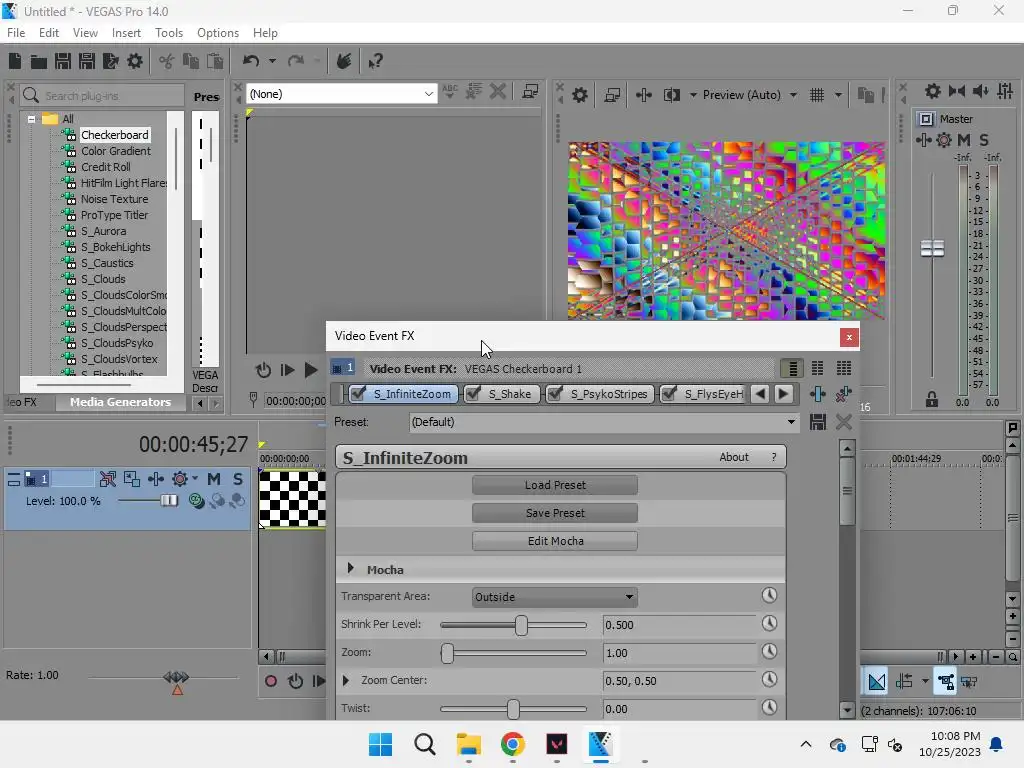Screen dimensions: 1024x768
Task: Click the Windows Start button
Action: pos(381,744)
